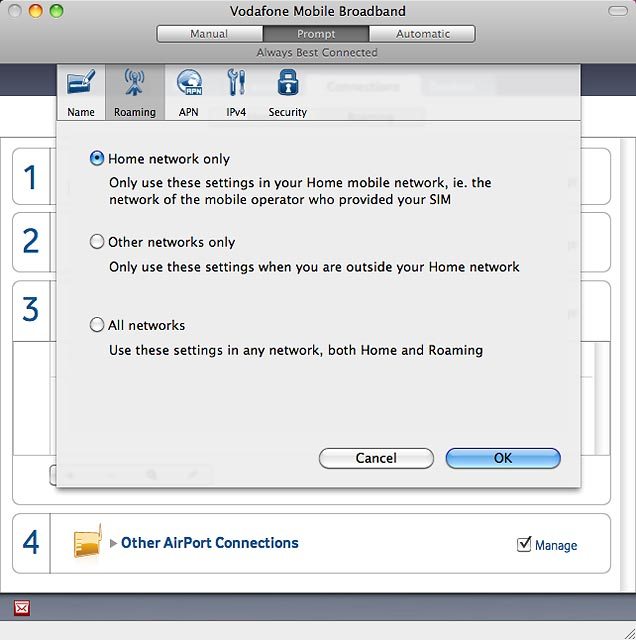
Task: Confirm roaming settings with OK
Action: (503, 458)
